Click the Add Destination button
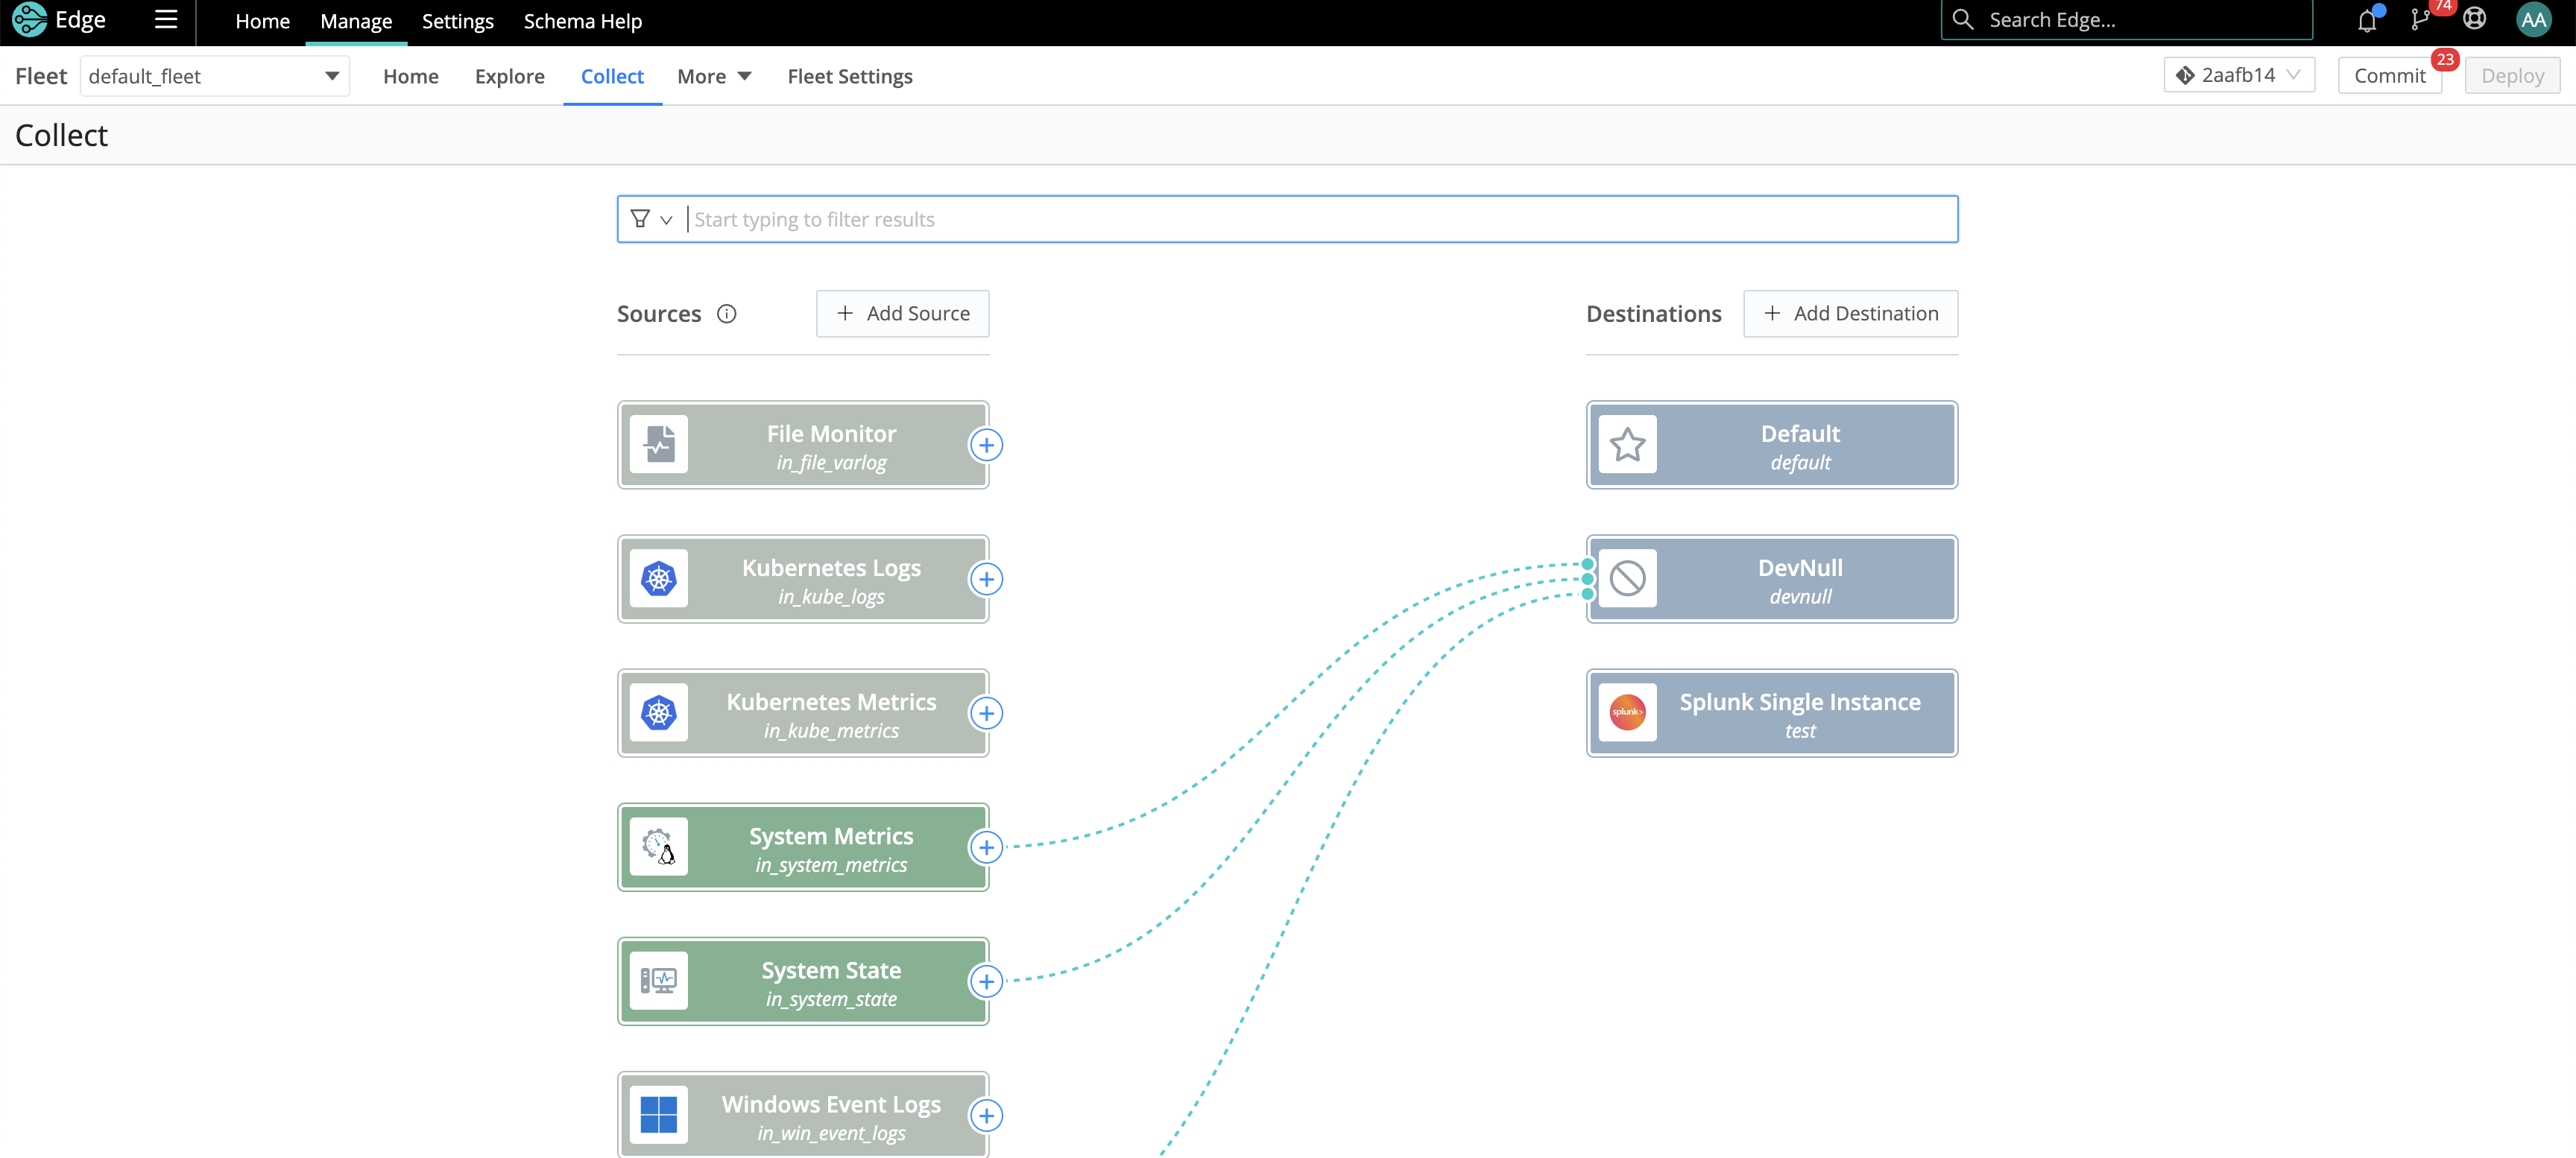The image size is (2576, 1158). 1850,313
